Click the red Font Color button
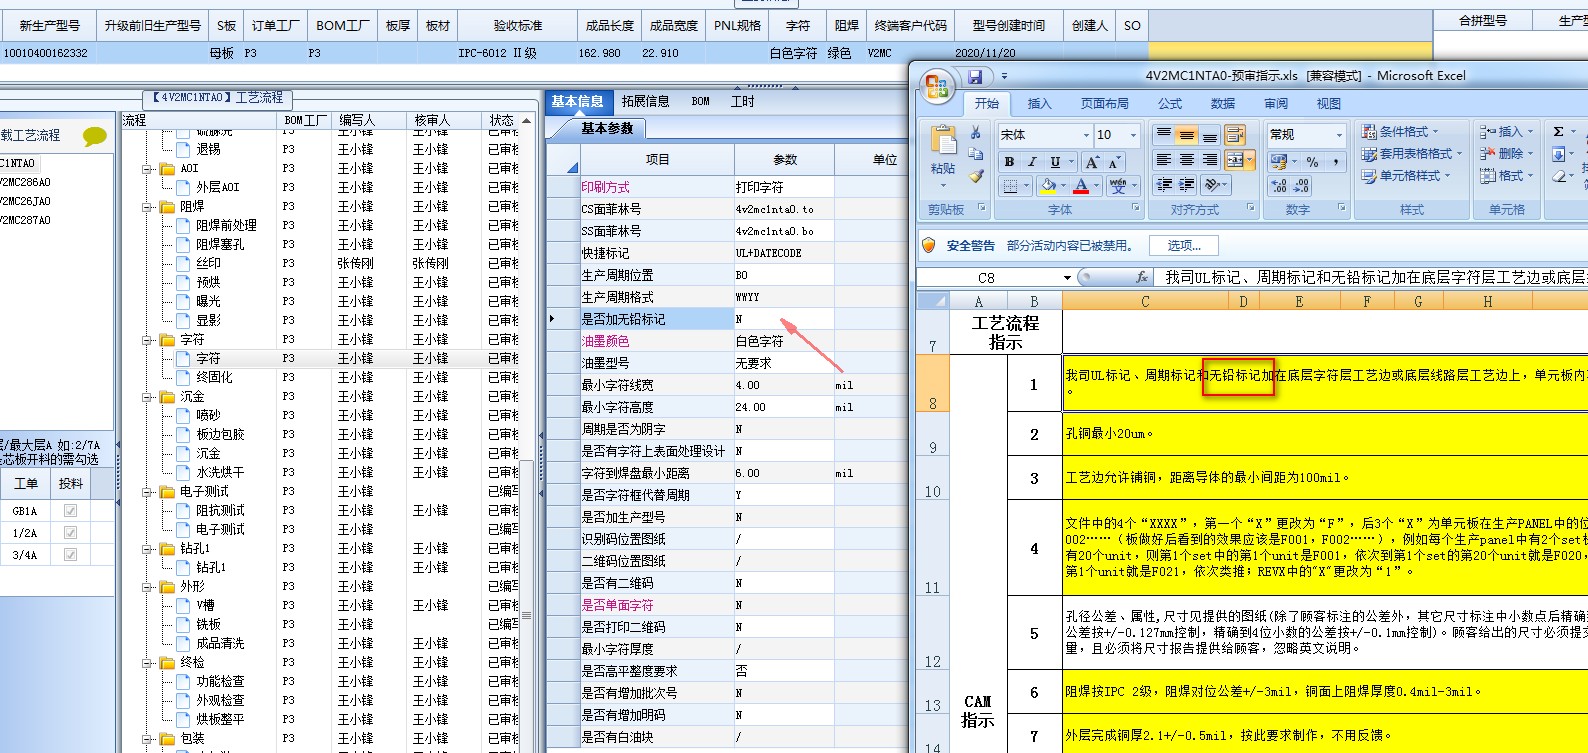 [x=1080, y=186]
